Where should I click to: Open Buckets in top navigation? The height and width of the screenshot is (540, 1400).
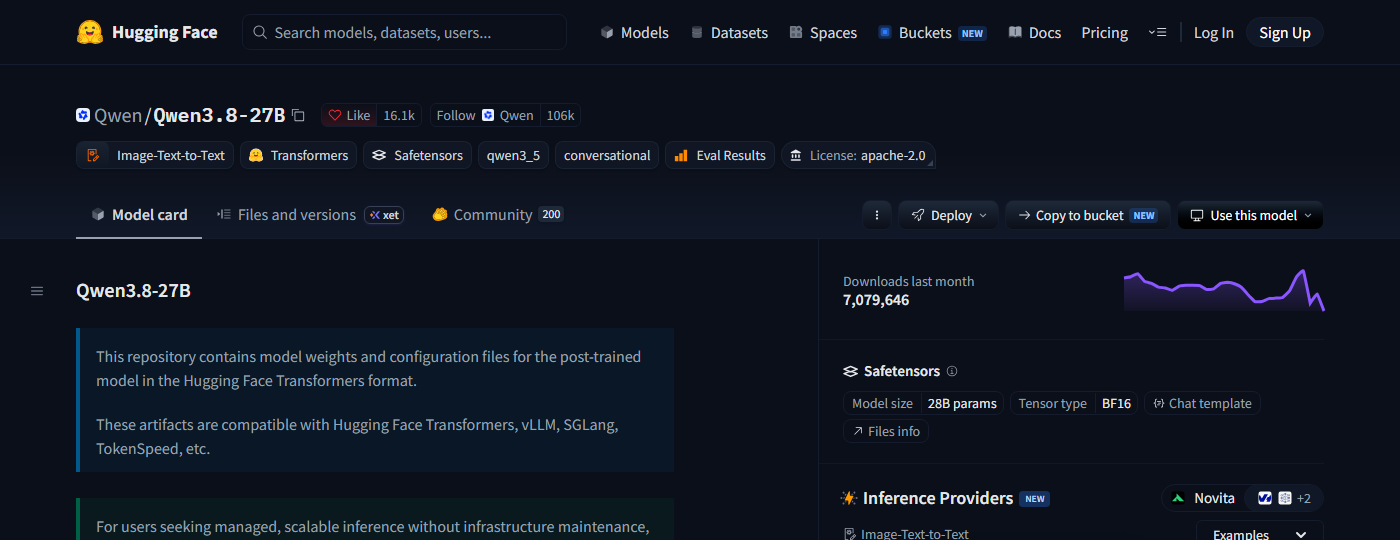tap(931, 33)
